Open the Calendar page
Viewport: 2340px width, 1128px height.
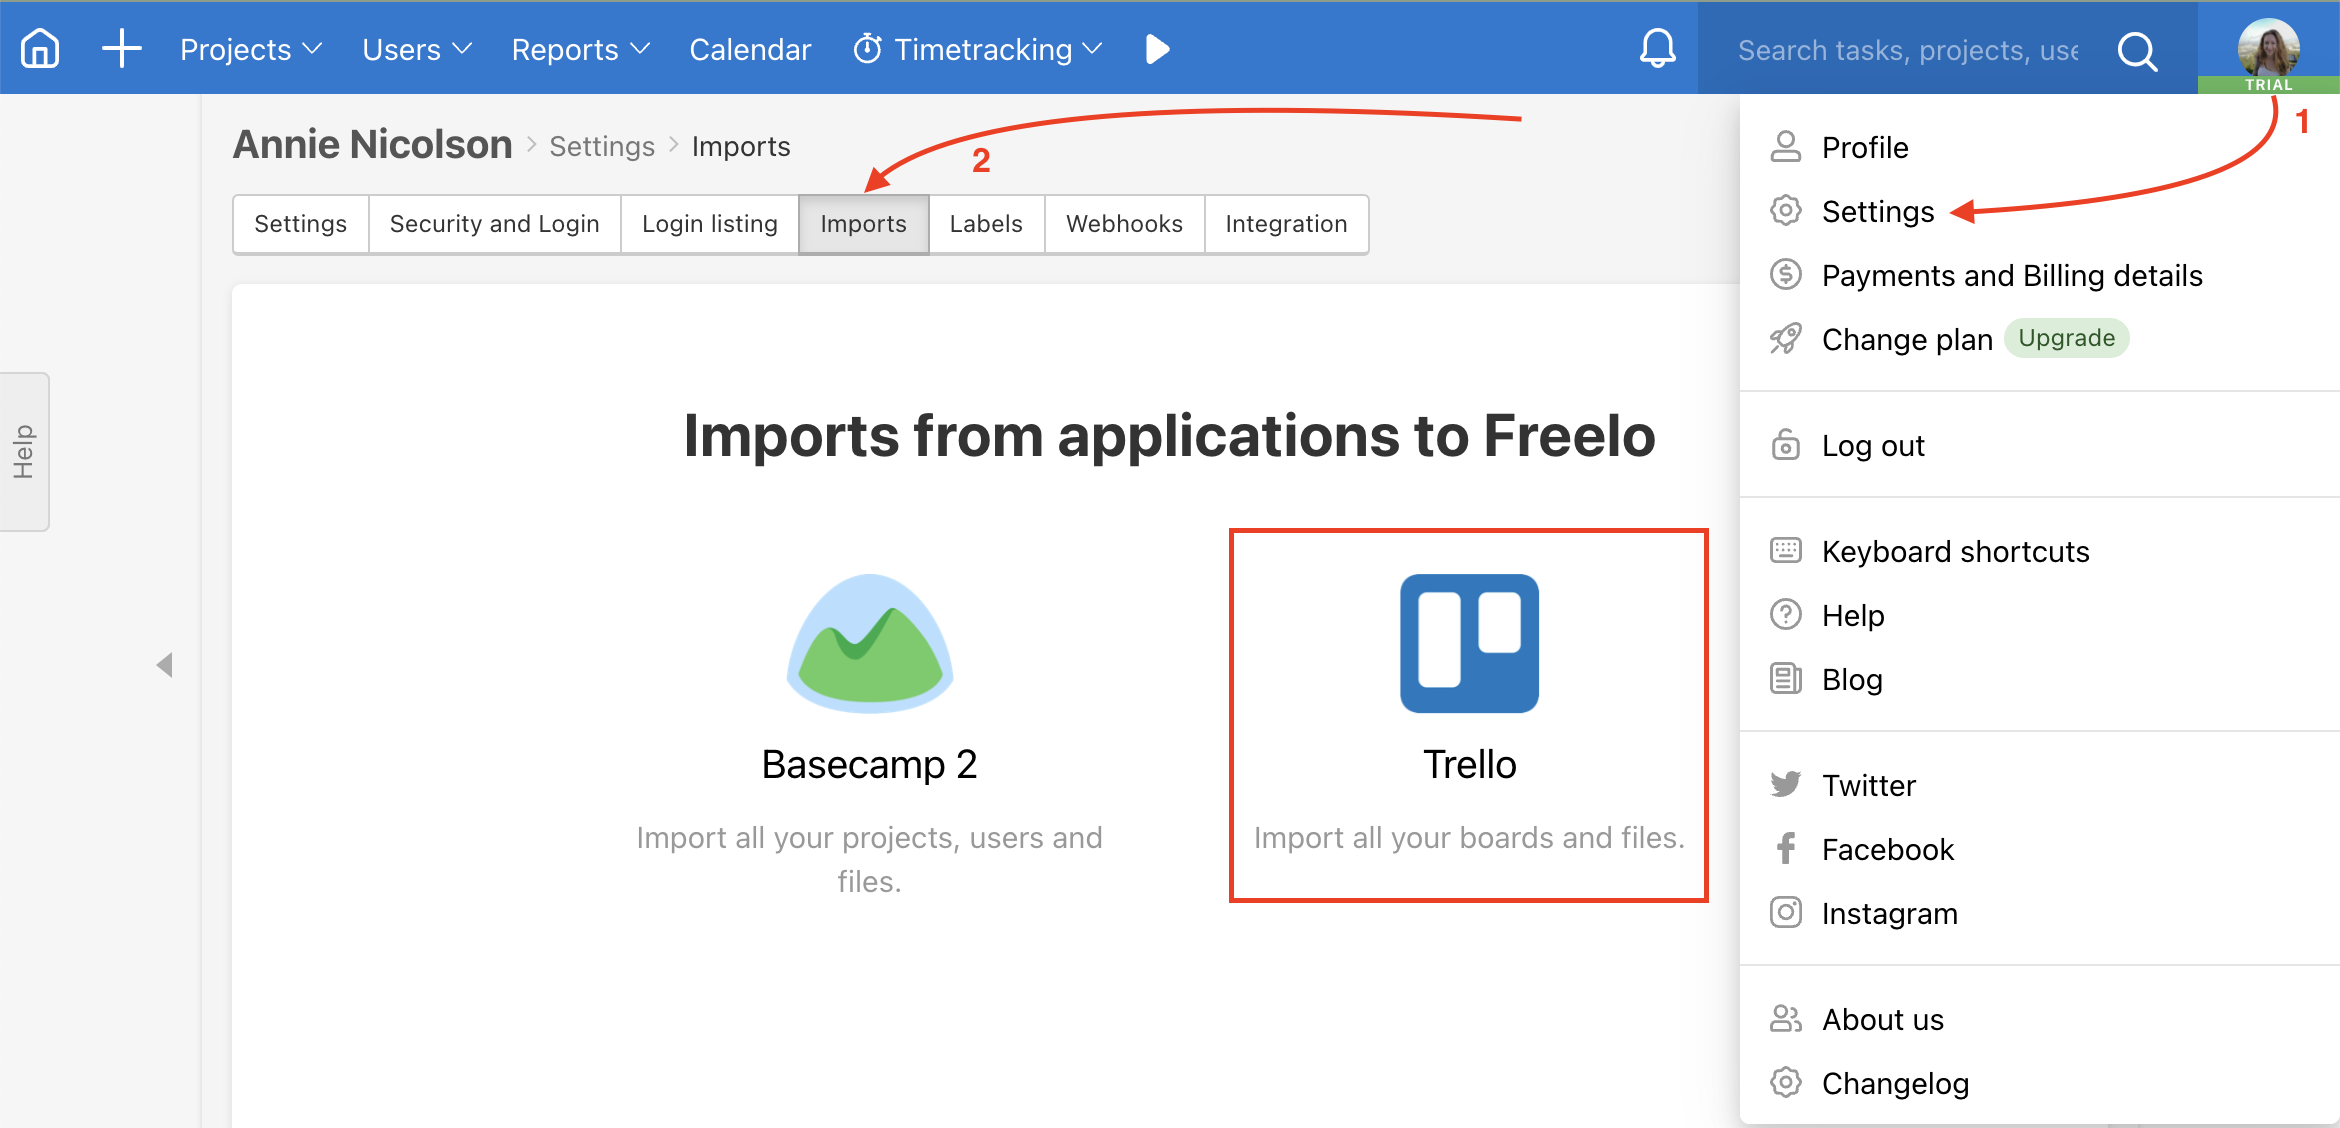[750, 49]
